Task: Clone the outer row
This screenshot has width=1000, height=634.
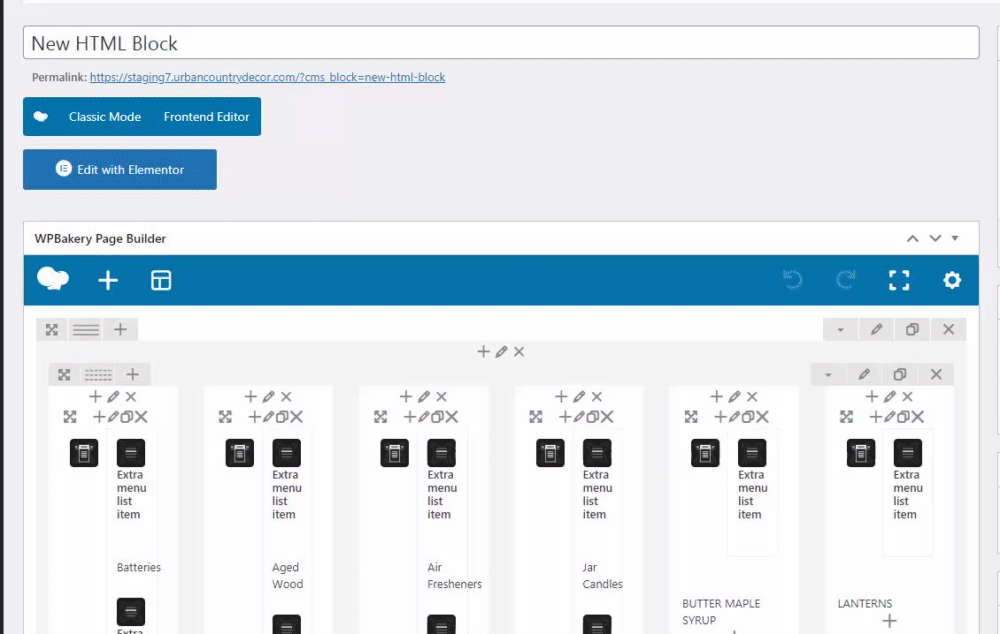Action: pos(912,329)
